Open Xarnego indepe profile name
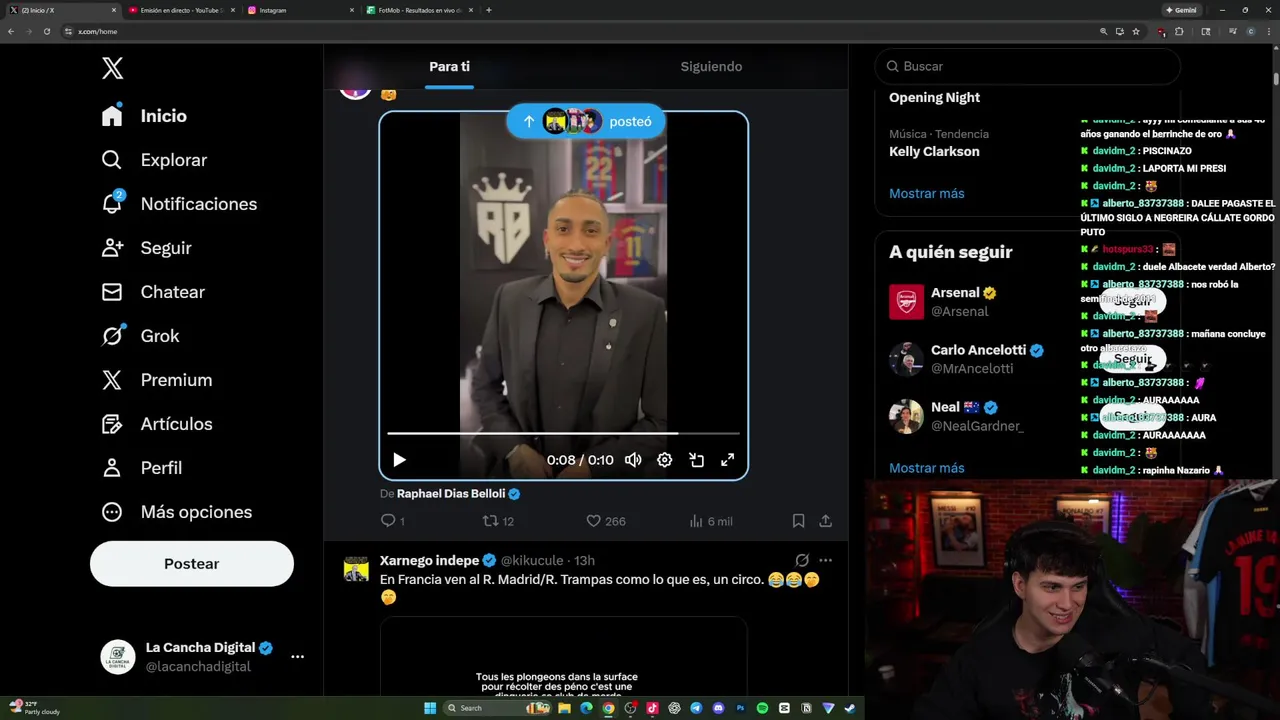 click(430, 560)
